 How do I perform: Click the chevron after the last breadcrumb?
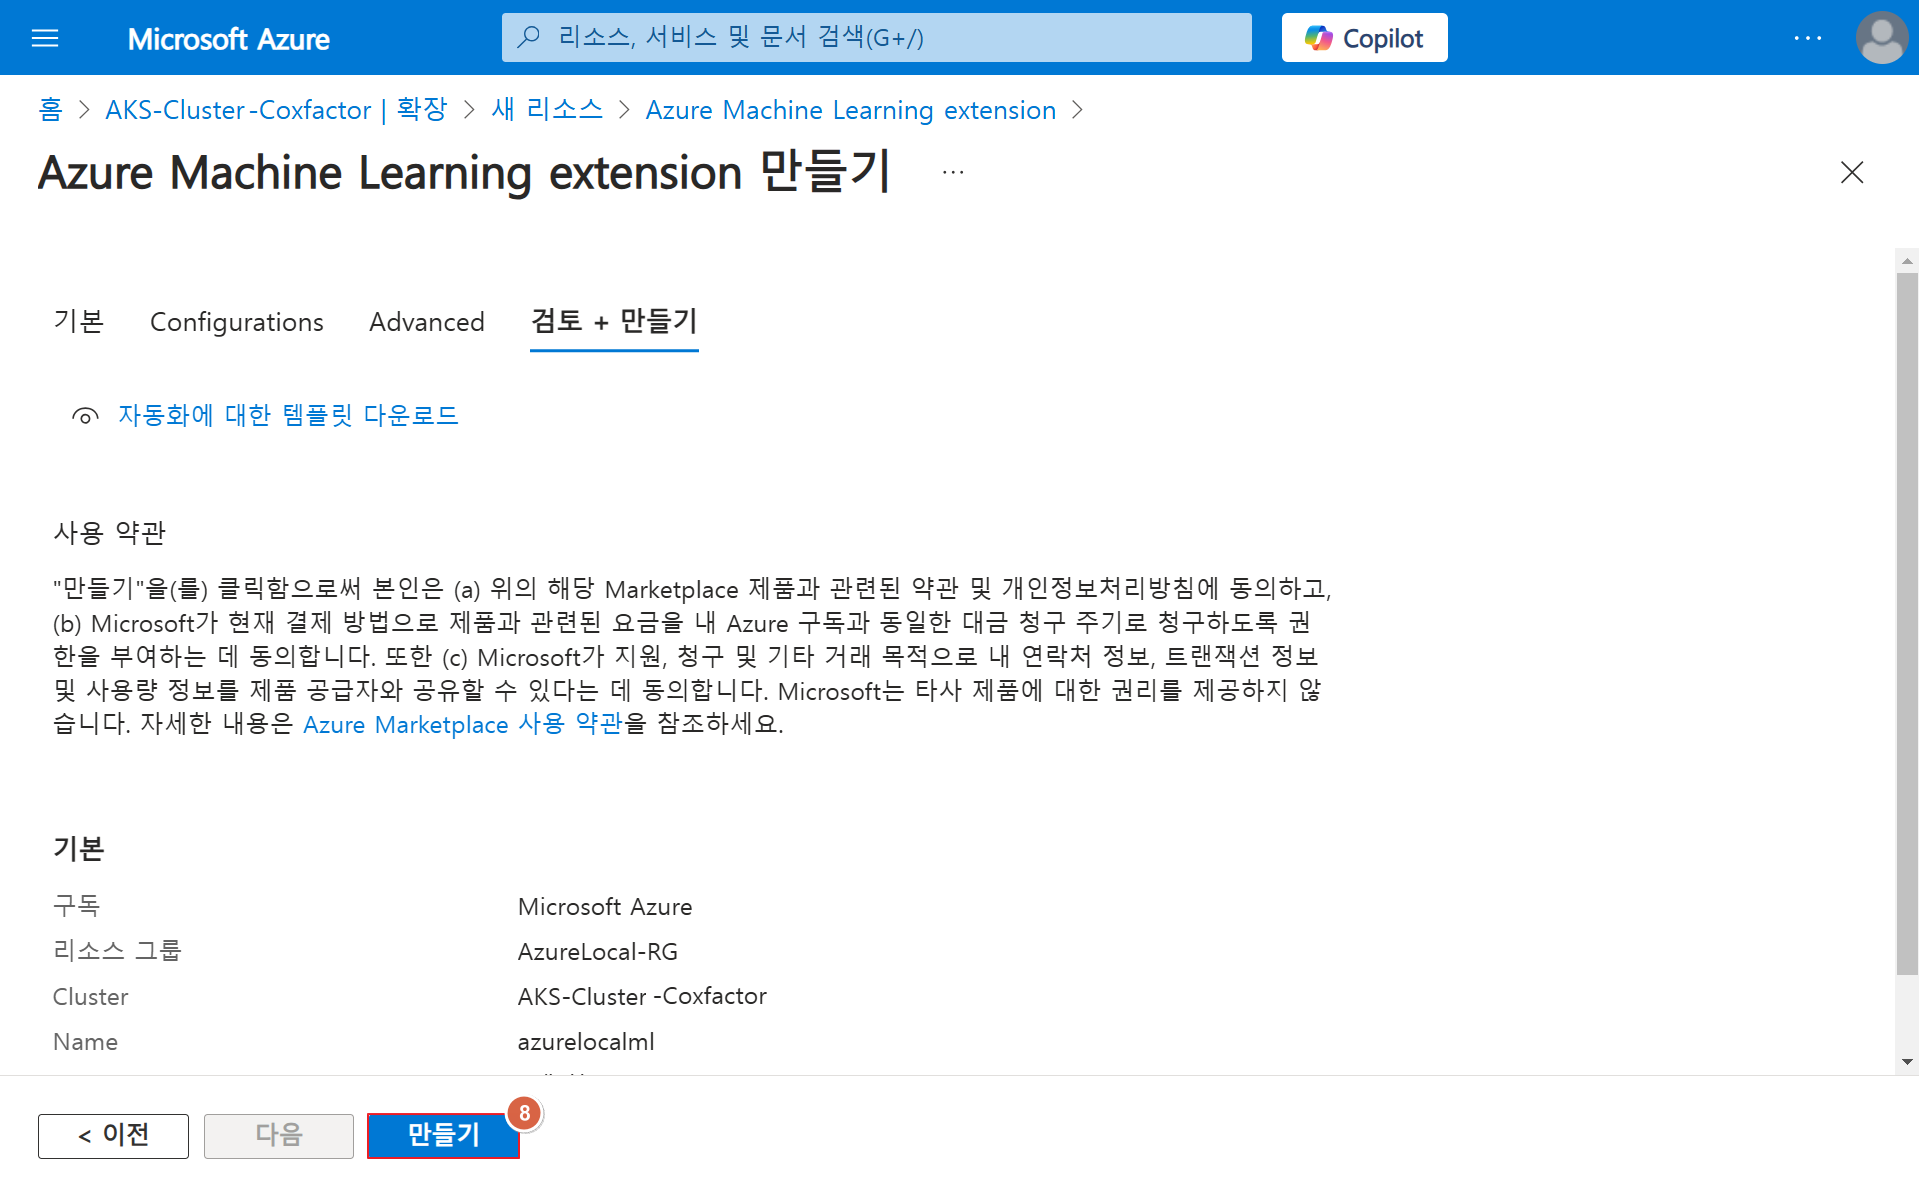pyautogui.click(x=1077, y=109)
